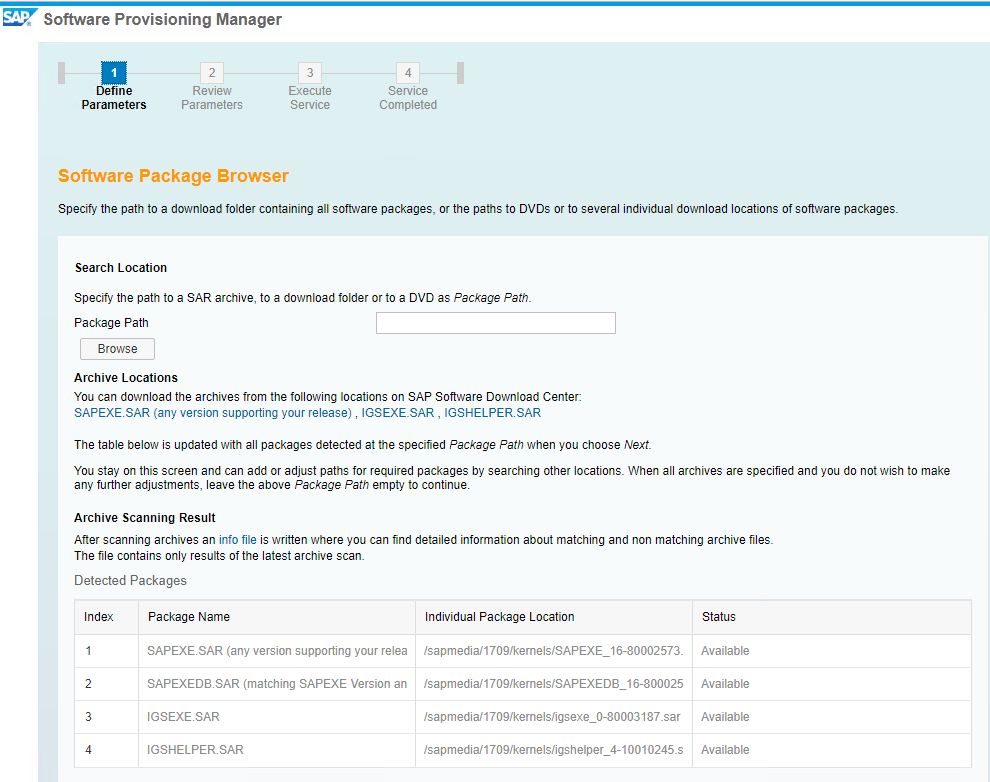The height and width of the screenshot is (782, 990).
Task: Open the info file link
Action: coord(237,540)
